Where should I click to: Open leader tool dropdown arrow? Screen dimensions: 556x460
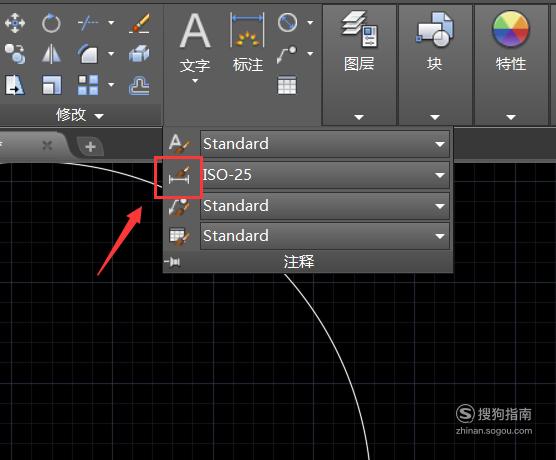310,54
